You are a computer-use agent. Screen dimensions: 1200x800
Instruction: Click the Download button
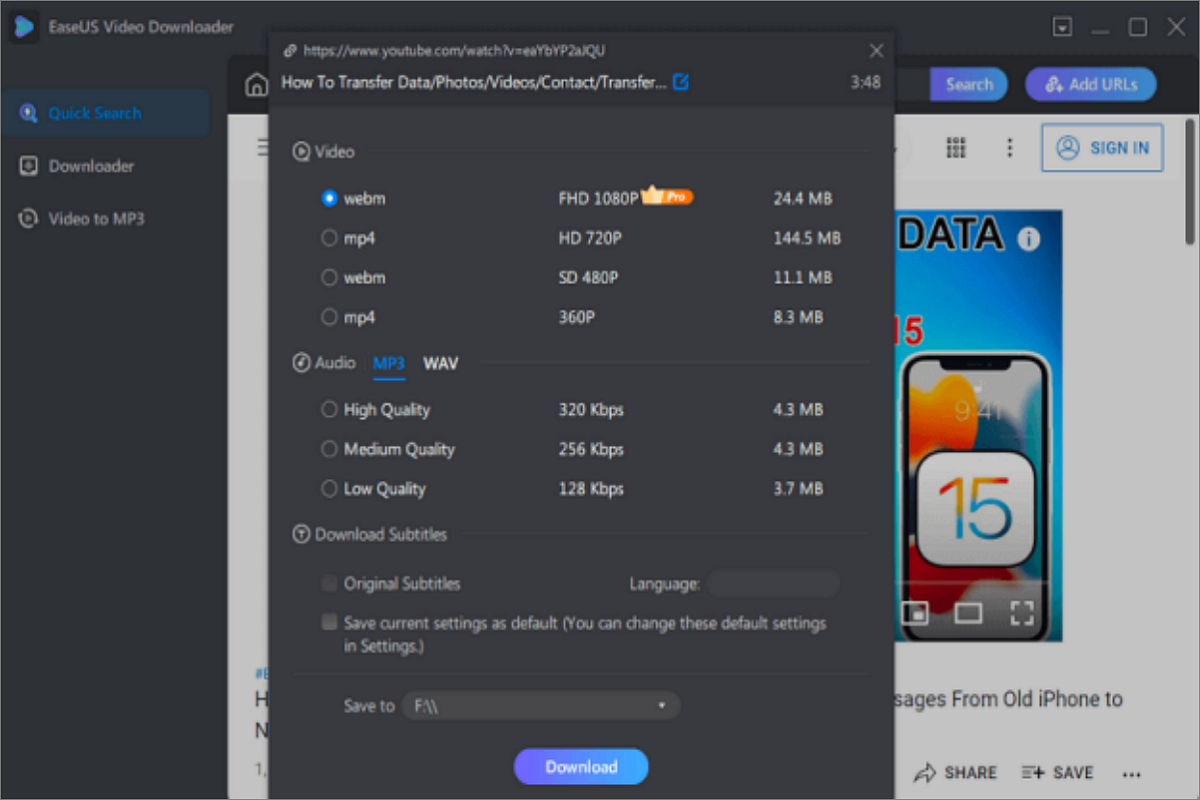[581, 767]
